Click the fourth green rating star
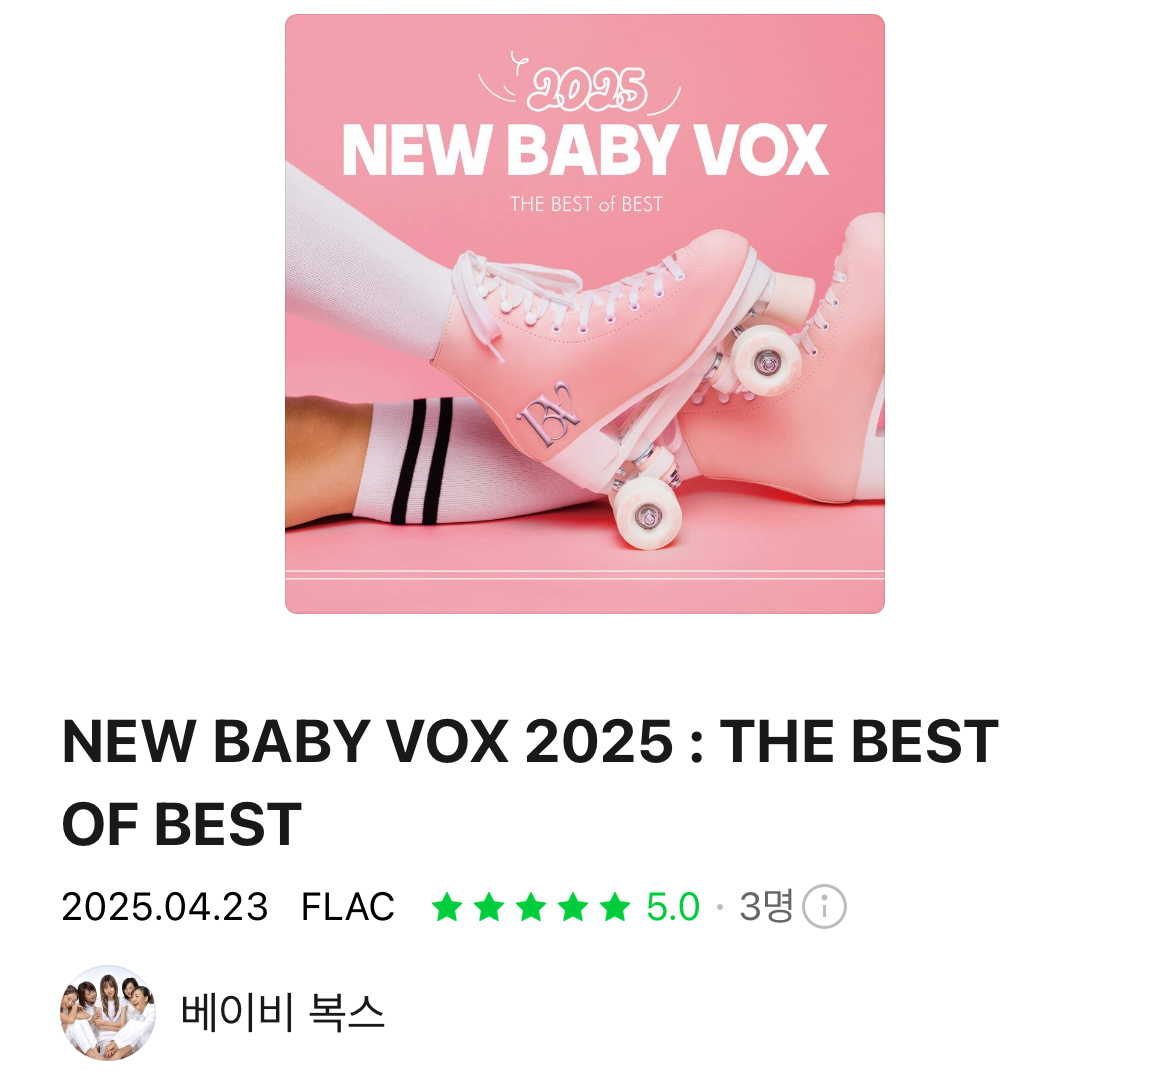Viewport: 1170px width, 1074px height. 573,907
